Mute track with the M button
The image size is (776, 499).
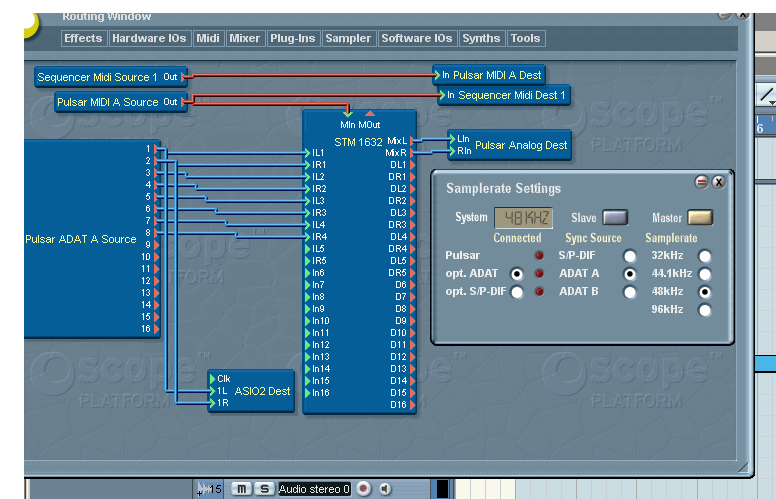[x=242, y=489]
